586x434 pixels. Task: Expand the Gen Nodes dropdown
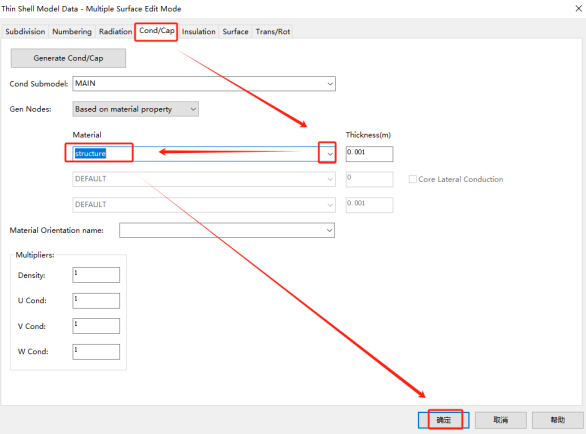[135, 109]
